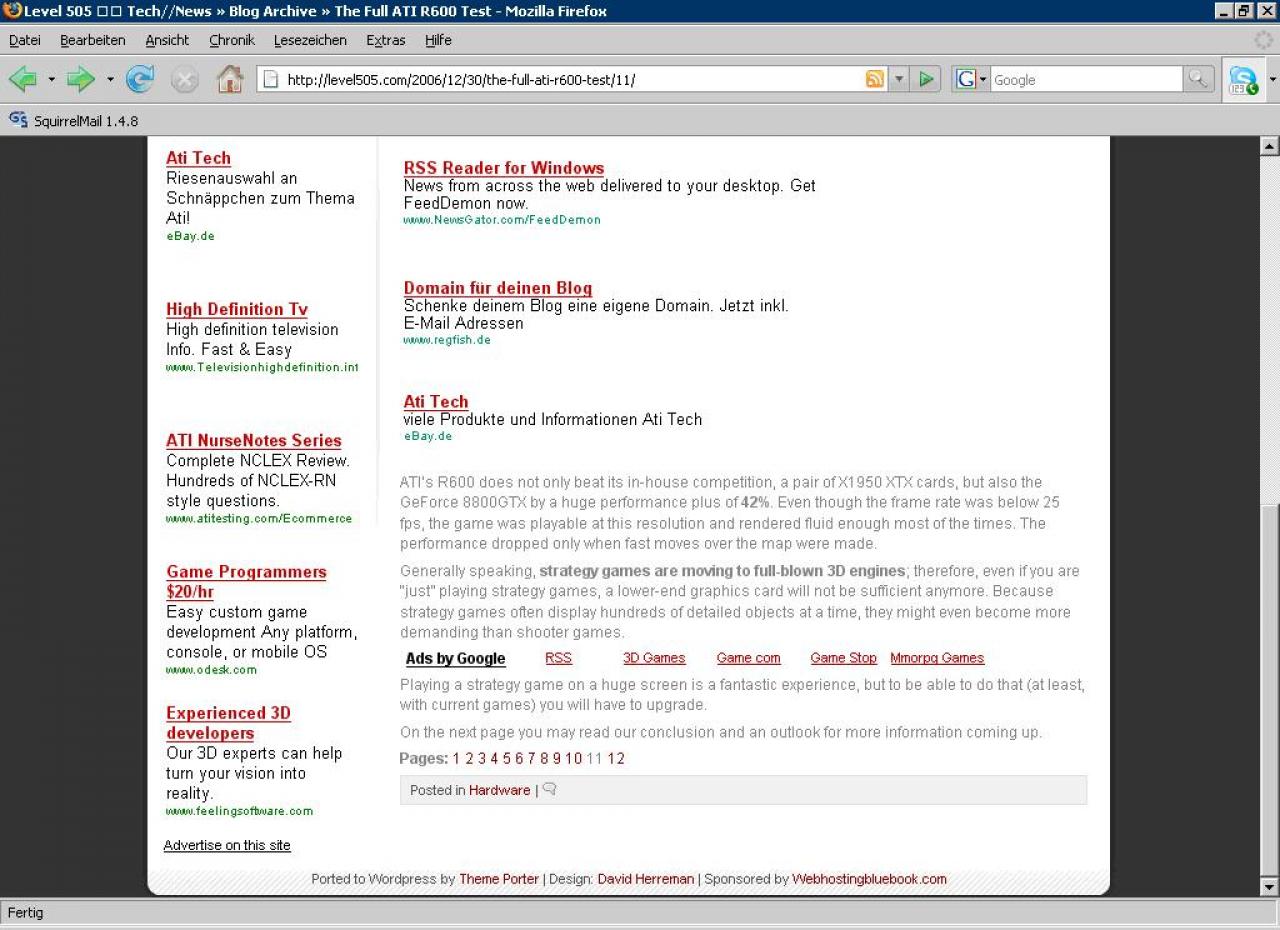The height and width of the screenshot is (930, 1280).
Task: Click the Google search engine icon
Action: point(966,79)
